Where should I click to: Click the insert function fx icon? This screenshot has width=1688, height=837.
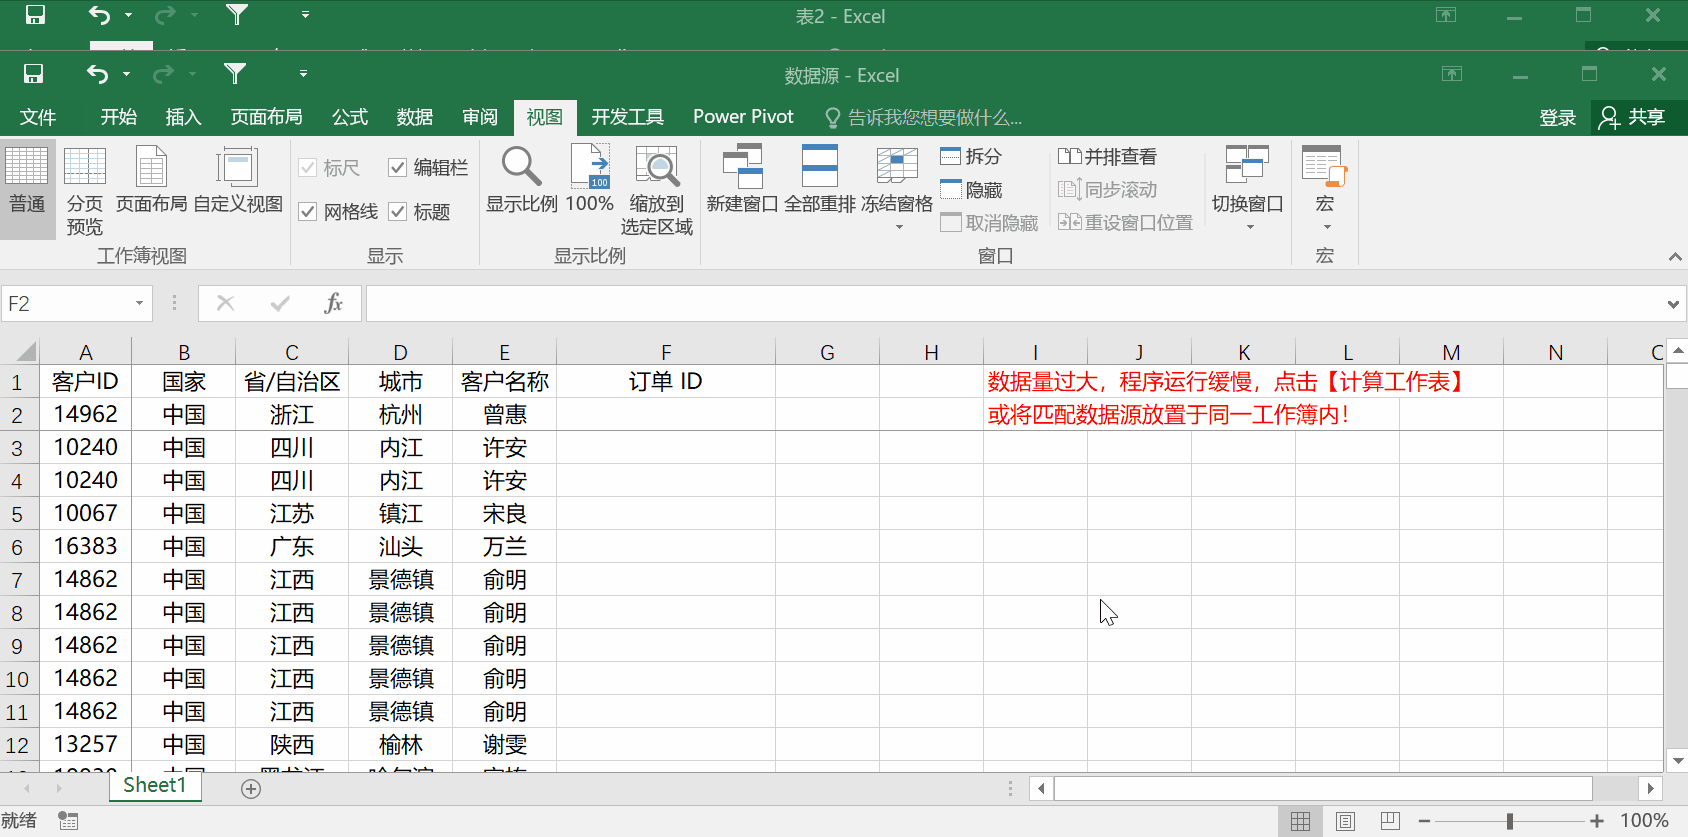pos(334,303)
